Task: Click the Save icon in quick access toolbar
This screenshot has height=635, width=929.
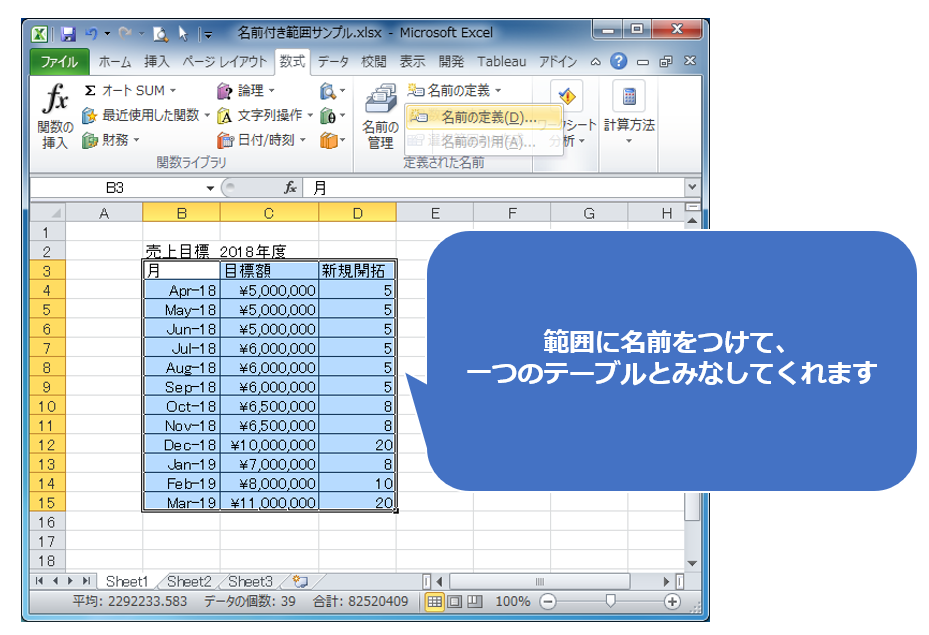Action: (x=68, y=33)
